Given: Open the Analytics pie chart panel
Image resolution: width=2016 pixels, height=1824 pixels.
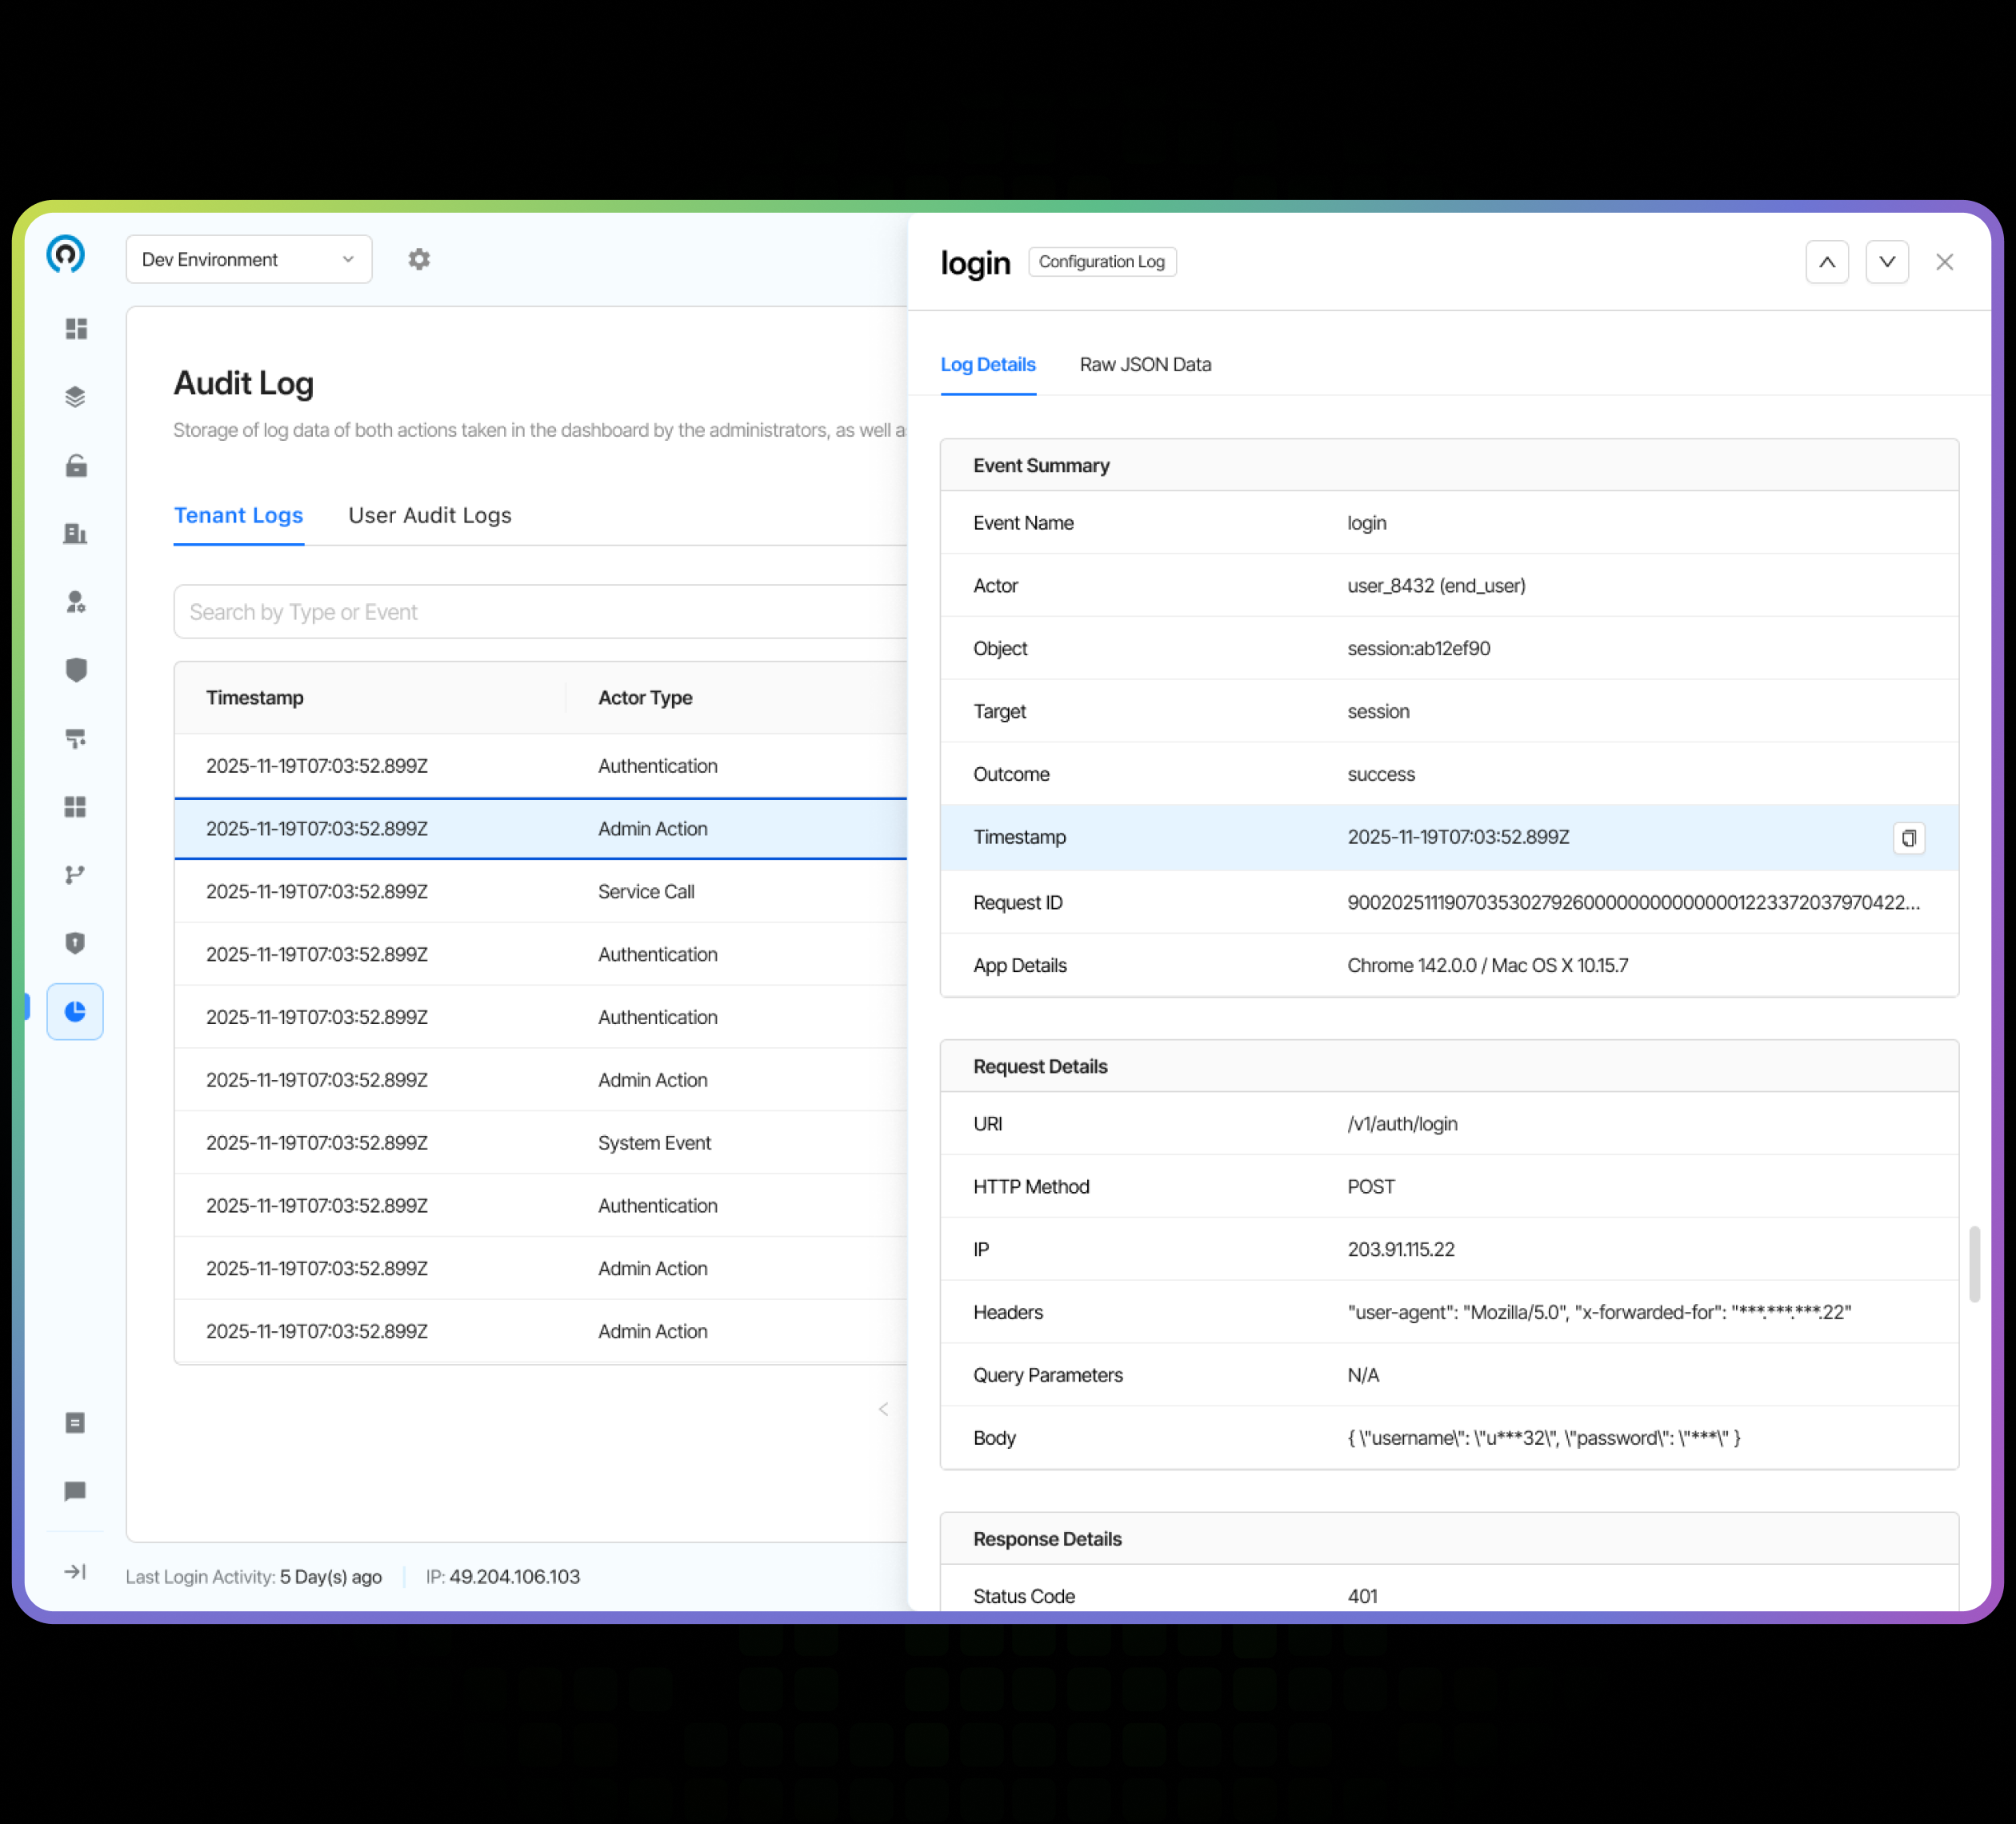Looking at the screenshot, I should pos(76,1011).
